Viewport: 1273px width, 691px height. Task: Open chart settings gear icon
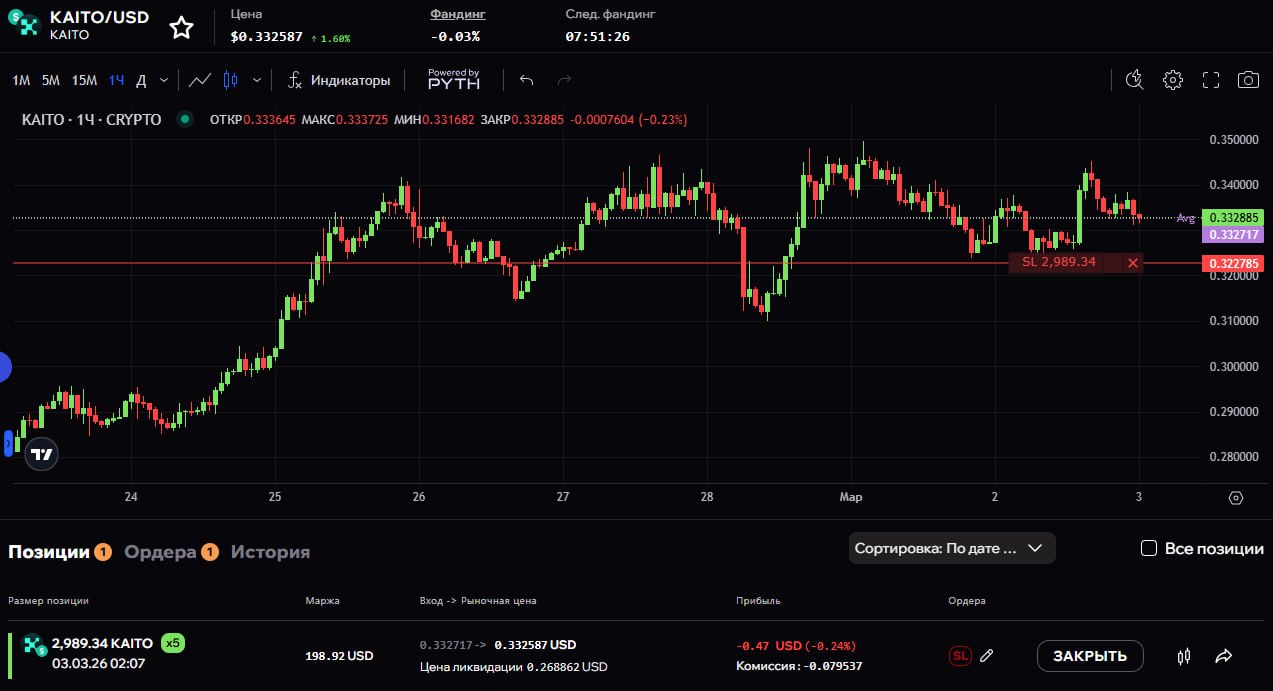1172,80
